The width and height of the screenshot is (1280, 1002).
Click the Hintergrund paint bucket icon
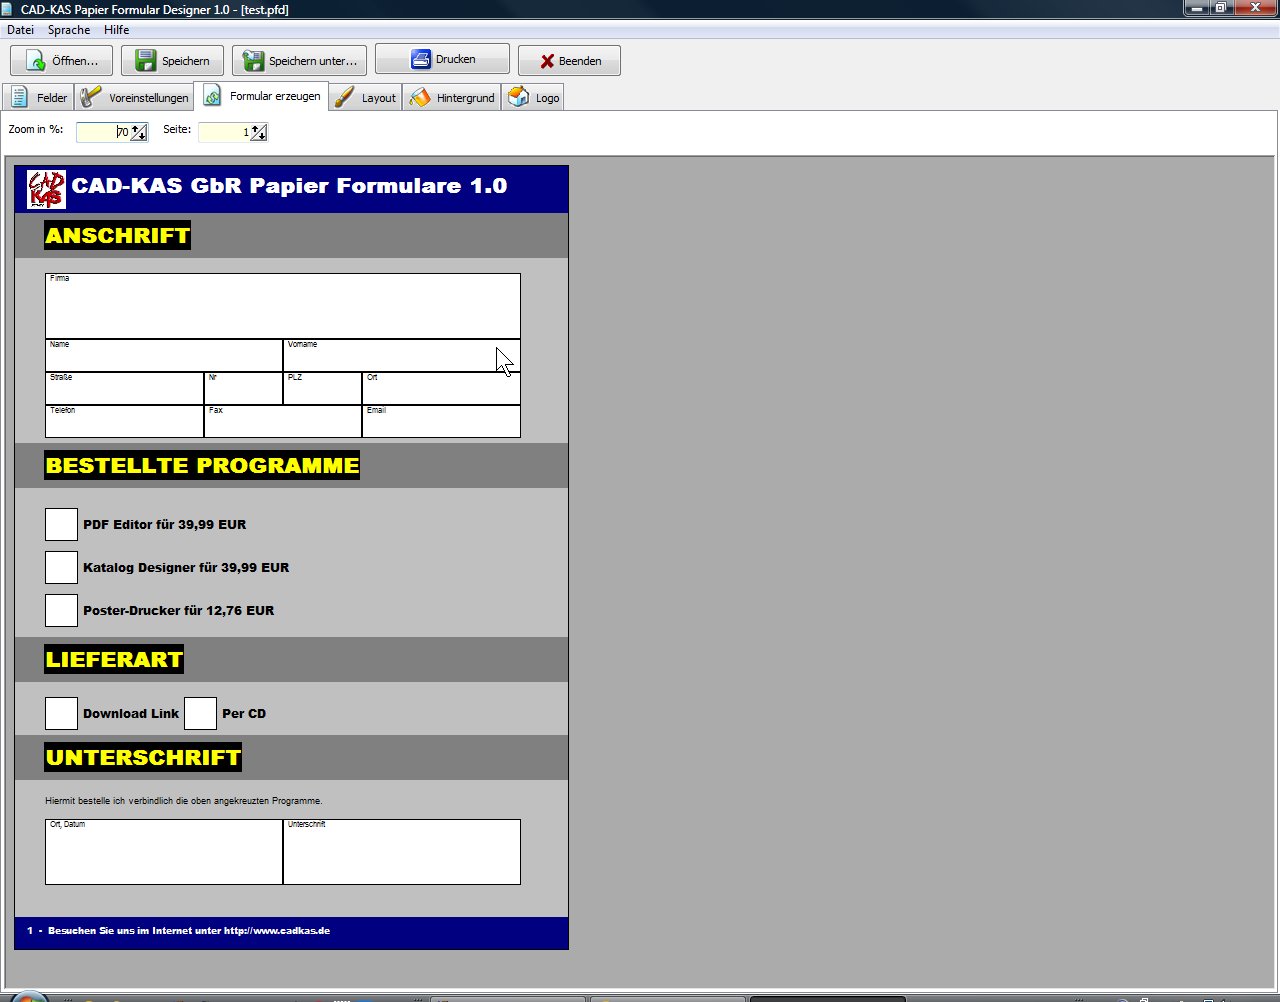tap(420, 97)
